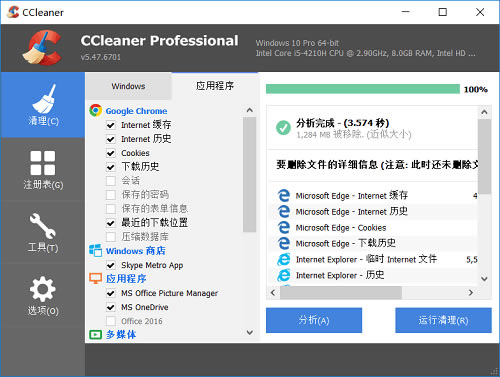Viewport: 500px width, 377px height.
Task: Open the 注册表(G) registry section
Action: pyautogui.click(x=43, y=170)
